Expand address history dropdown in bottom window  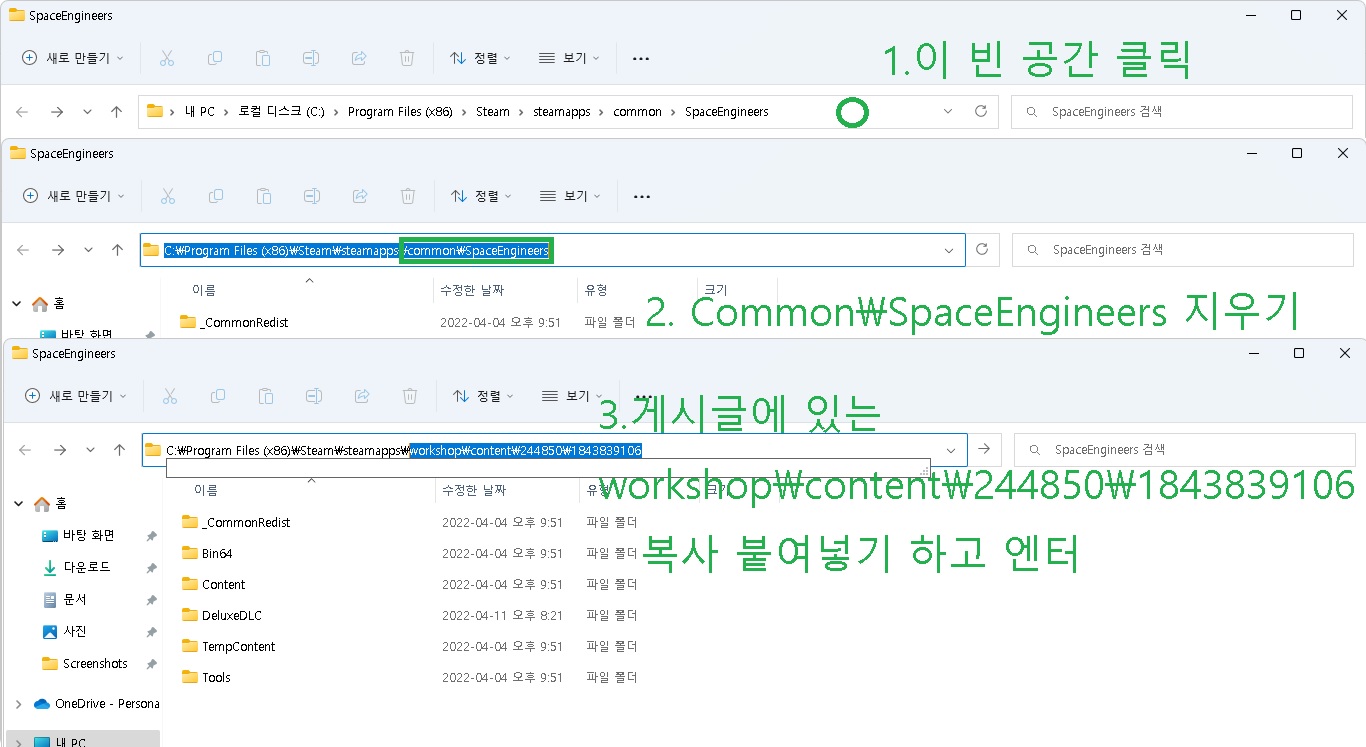[x=951, y=450]
